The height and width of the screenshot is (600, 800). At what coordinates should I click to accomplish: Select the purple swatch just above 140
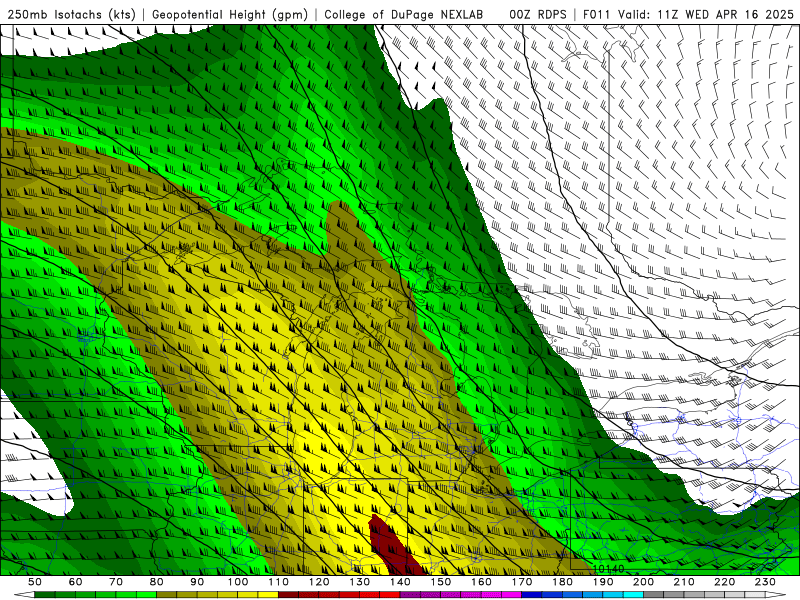pyautogui.click(x=410, y=594)
